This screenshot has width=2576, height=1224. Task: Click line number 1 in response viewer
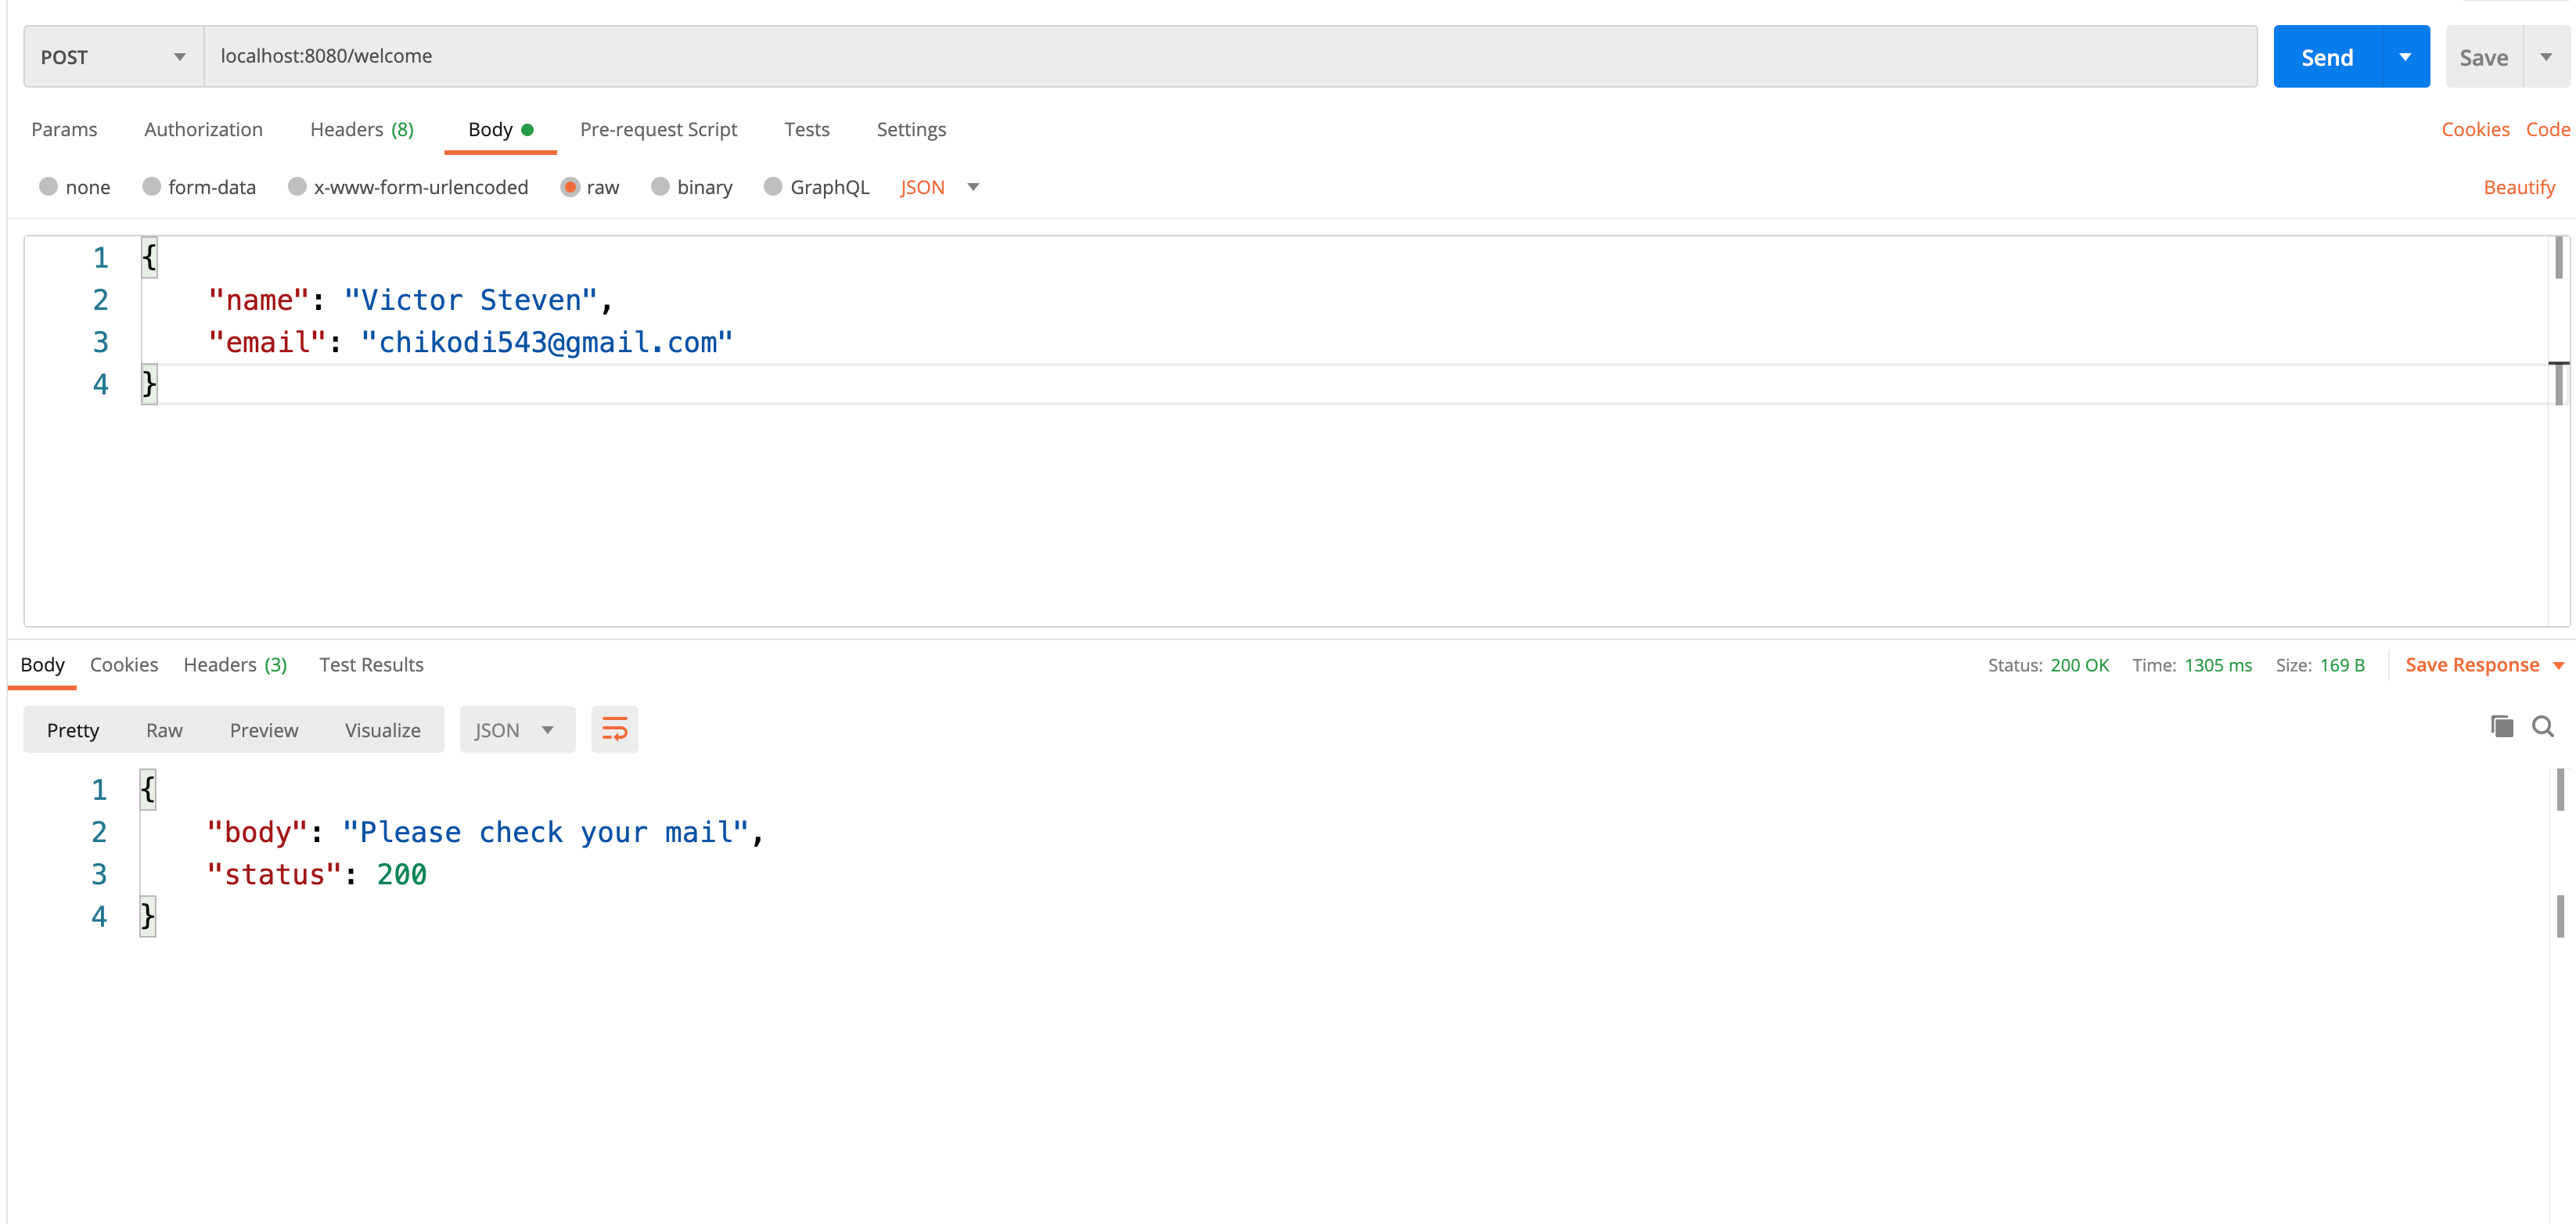tap(99, 790)
